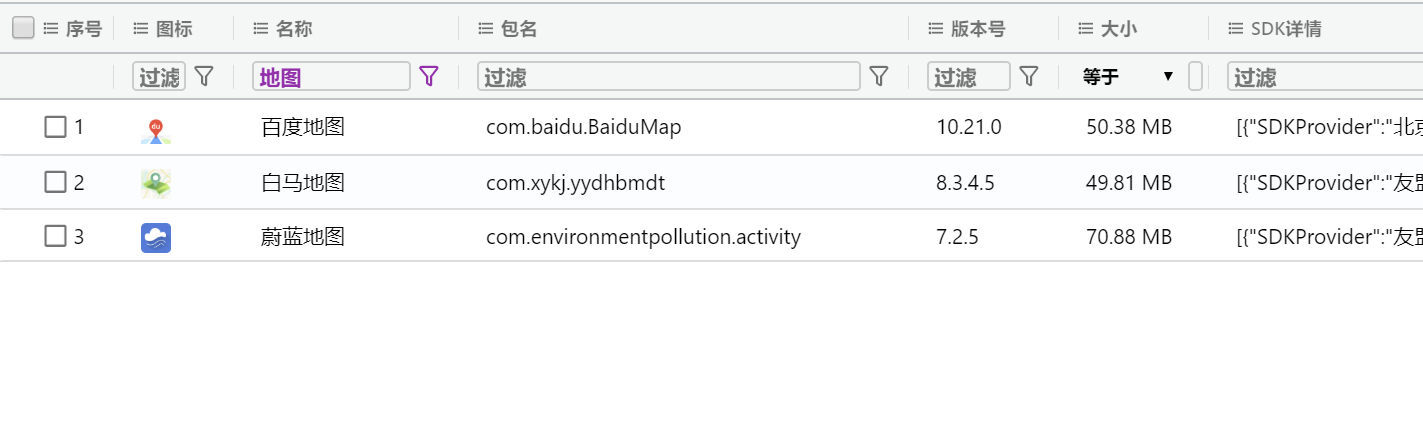Click the purple filter funnel for 名称
Image resolution: width=1423 pixels, height=430 pixels.
[x=429, y=76]
